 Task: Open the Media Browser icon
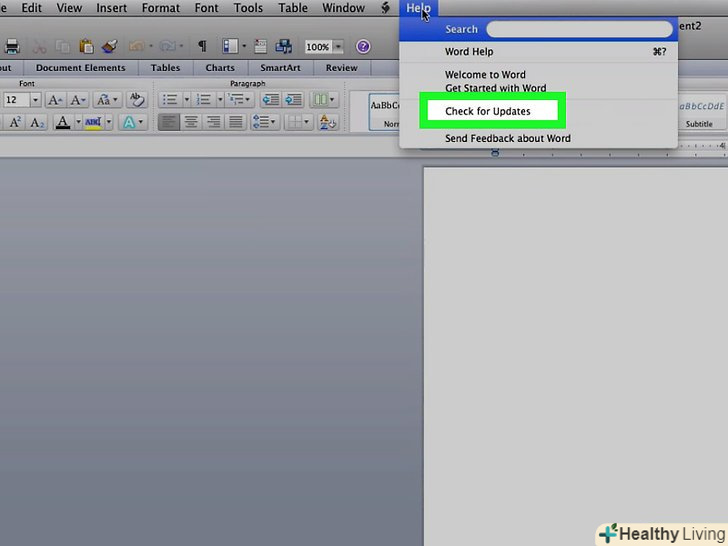pyautogui.click(x=284, y=46)
